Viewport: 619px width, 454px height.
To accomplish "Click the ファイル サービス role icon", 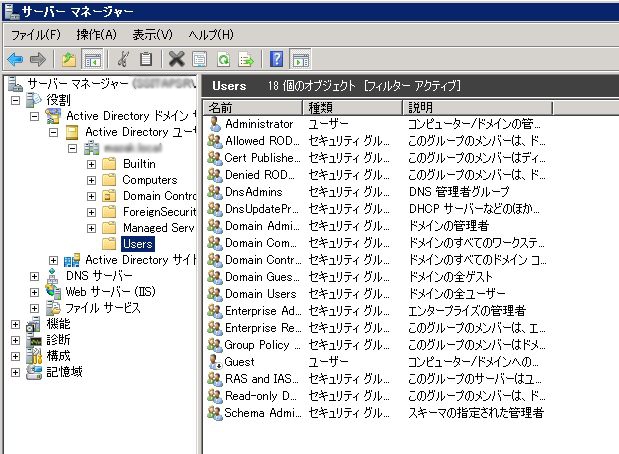I will 53,308.
